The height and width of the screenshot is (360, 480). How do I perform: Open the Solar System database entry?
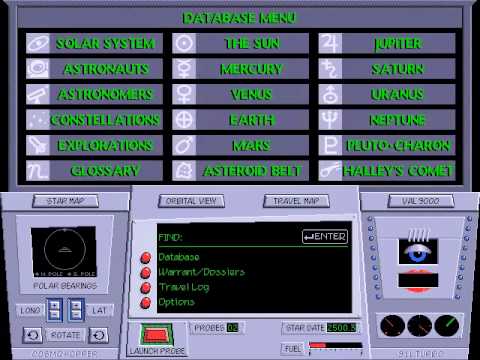(x=94, y=43)
